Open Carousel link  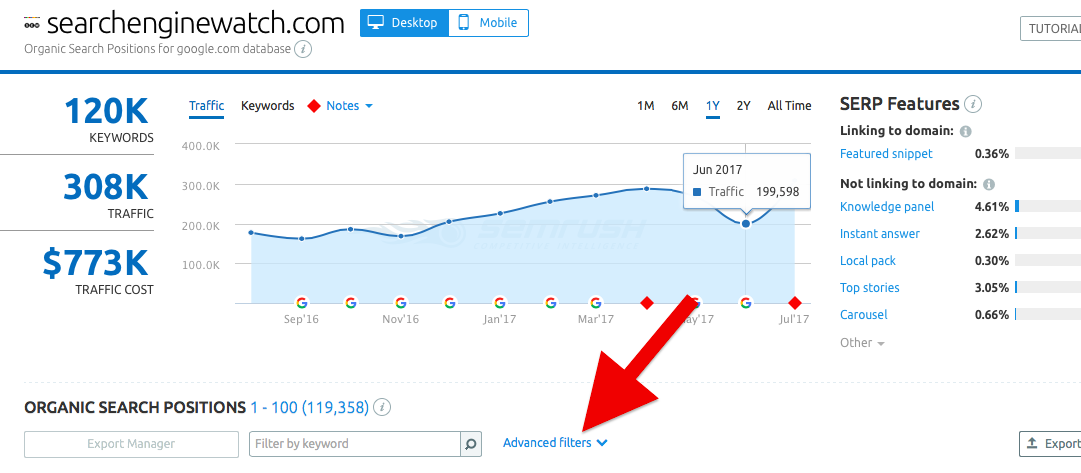coord(864,314)
